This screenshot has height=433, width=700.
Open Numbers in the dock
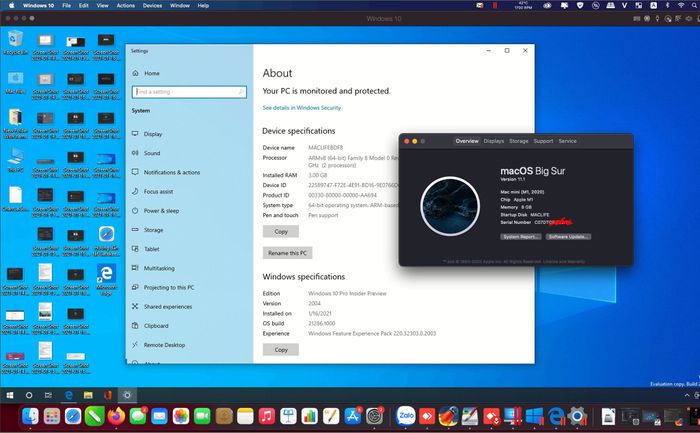click(309, 416)
